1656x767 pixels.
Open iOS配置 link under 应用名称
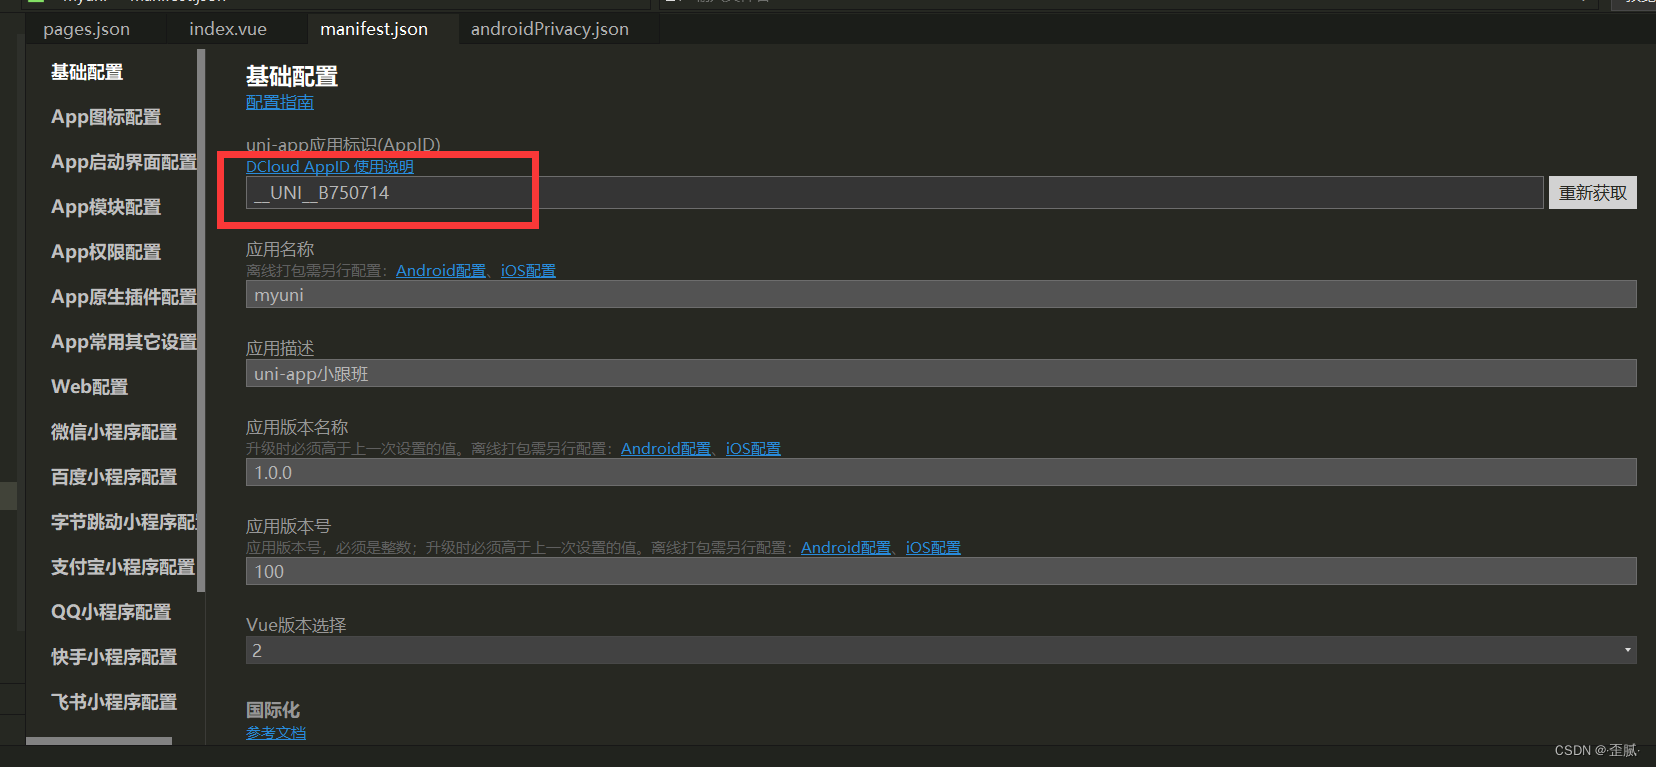528,271
